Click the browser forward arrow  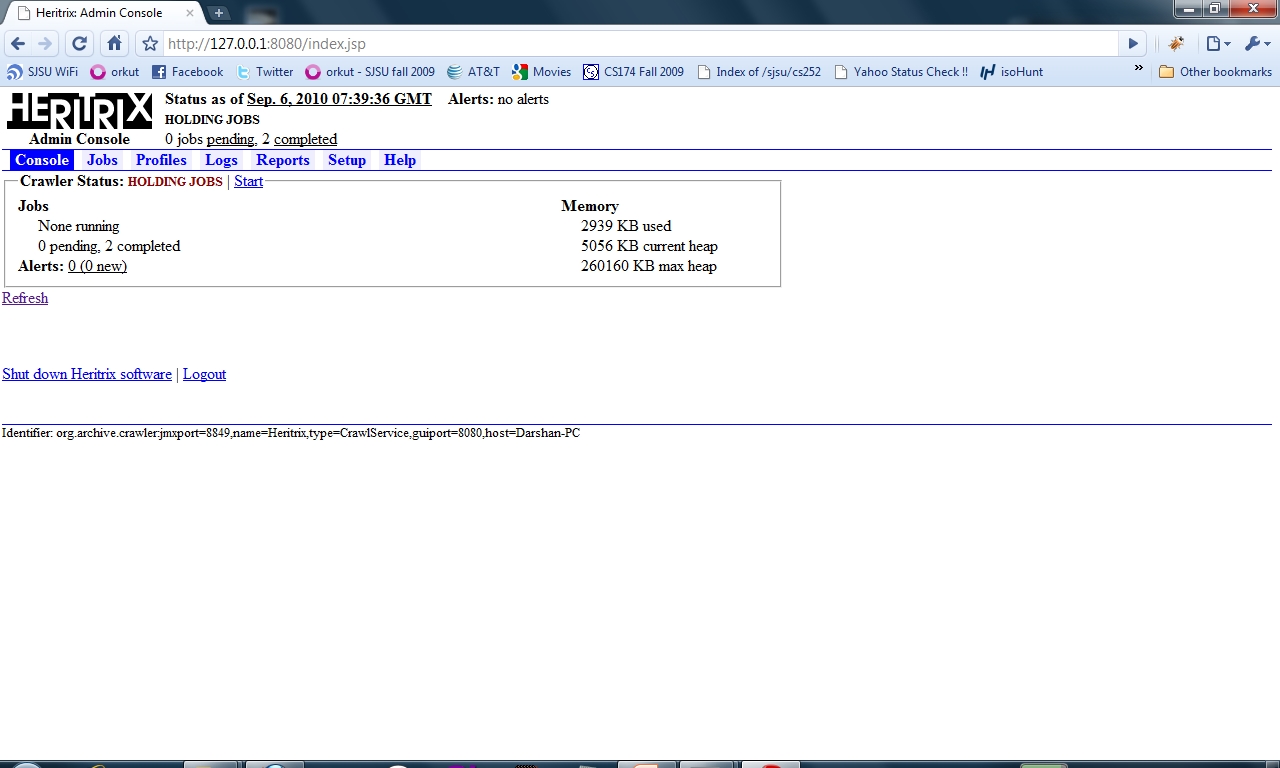[x=45, y=44]
